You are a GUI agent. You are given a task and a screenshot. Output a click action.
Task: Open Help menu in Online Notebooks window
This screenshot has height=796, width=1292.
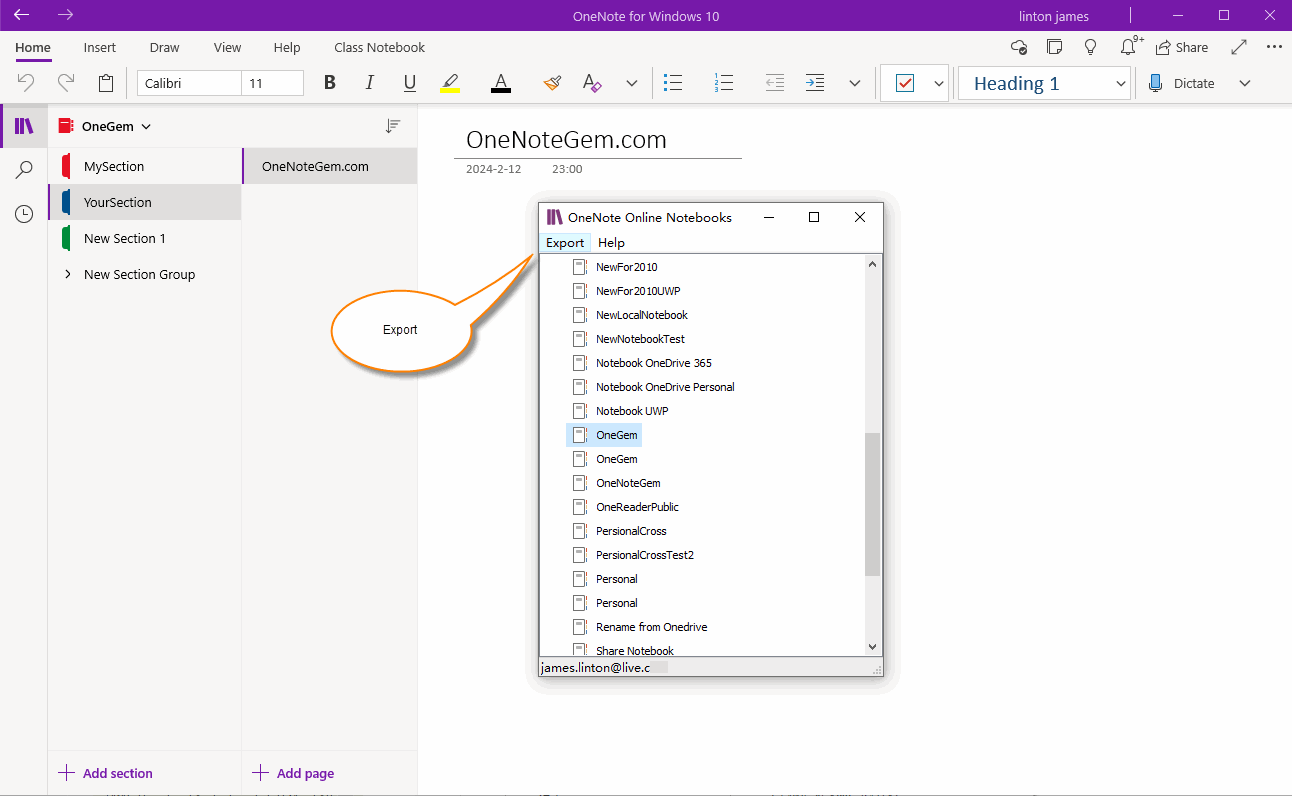coord(611,242)
